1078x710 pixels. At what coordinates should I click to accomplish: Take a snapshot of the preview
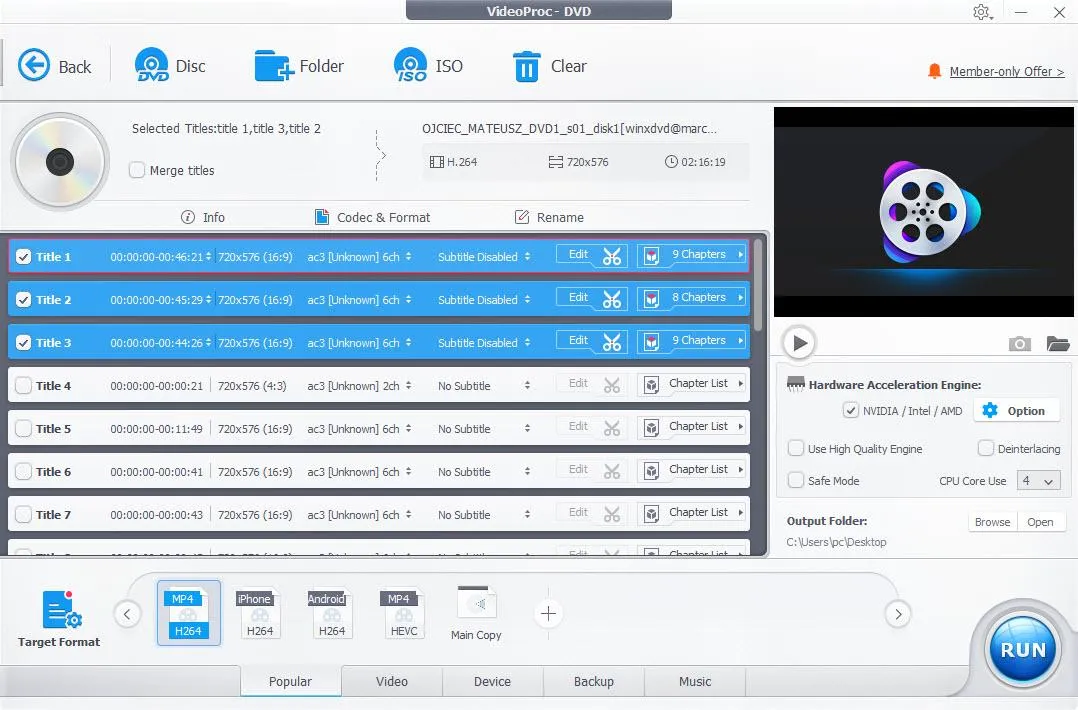click(x=1019, y=343)
